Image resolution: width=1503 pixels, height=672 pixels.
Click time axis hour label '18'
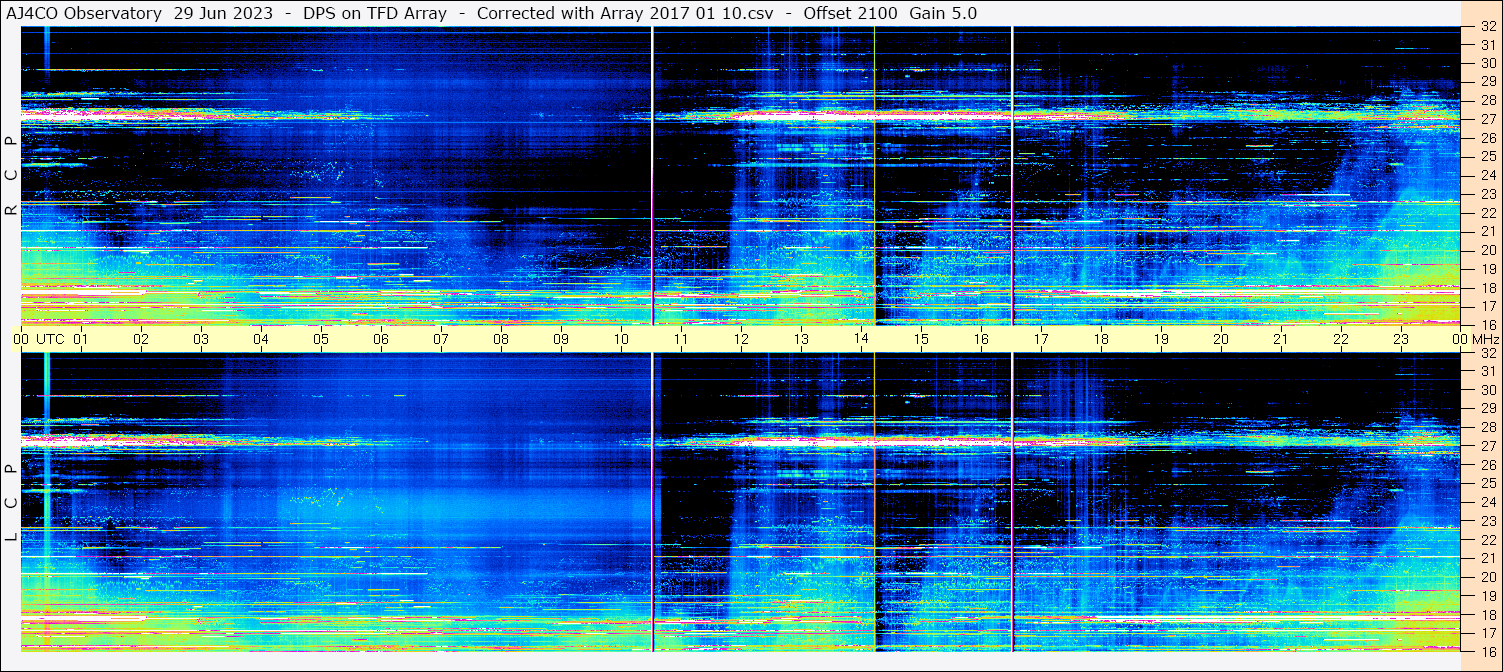pyautogui.click(x=1101, y=339)
